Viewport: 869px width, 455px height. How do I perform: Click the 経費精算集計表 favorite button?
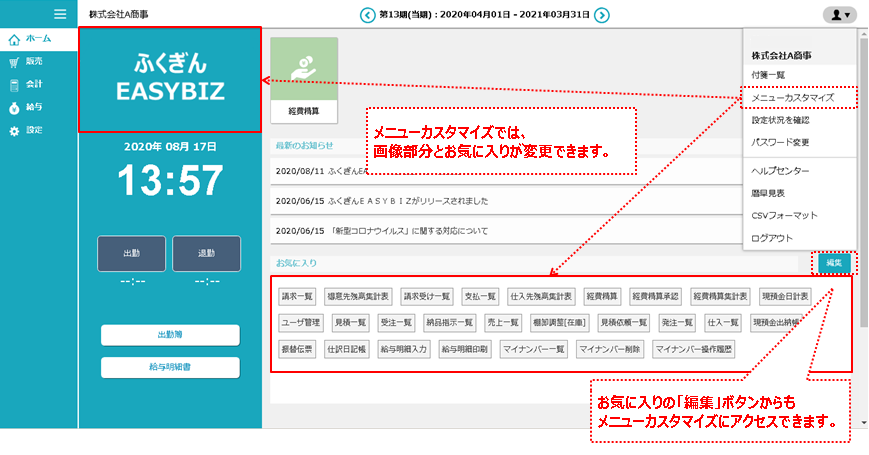(720, 296)
